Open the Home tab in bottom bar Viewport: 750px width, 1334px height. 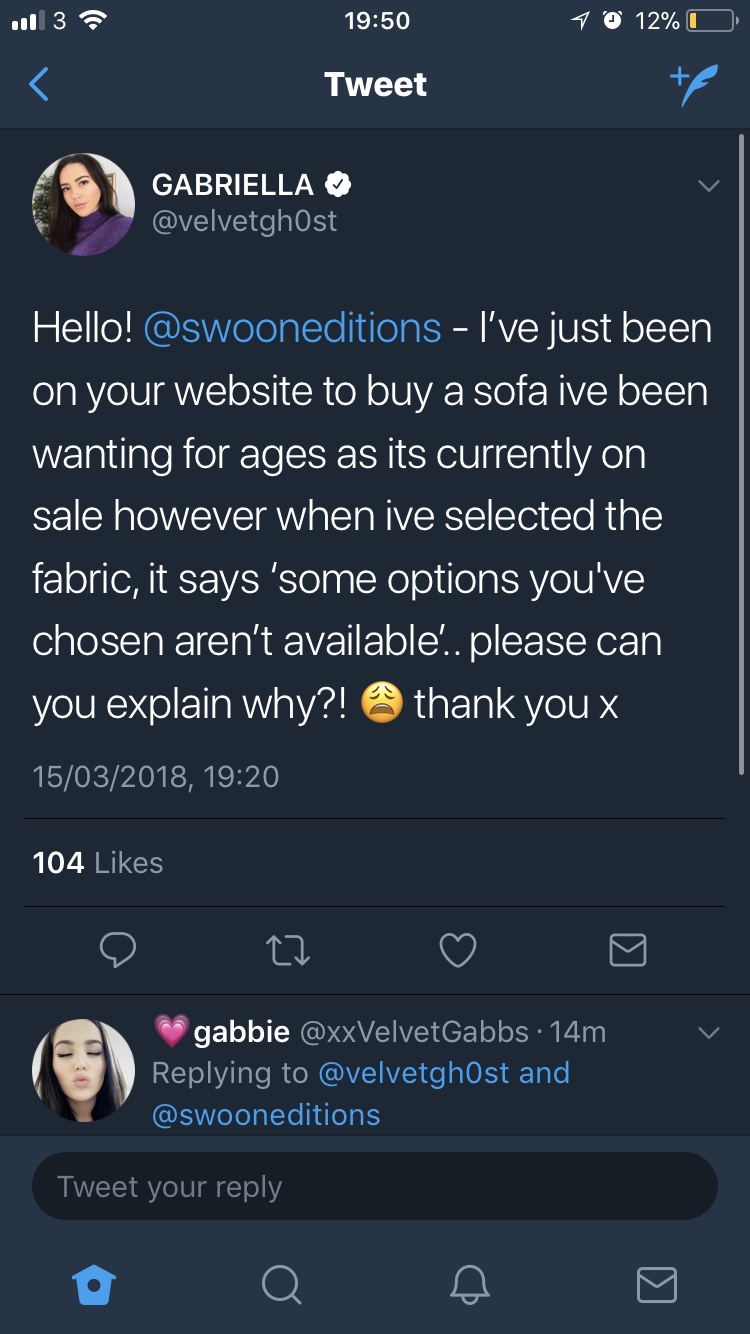(96, 1284)
